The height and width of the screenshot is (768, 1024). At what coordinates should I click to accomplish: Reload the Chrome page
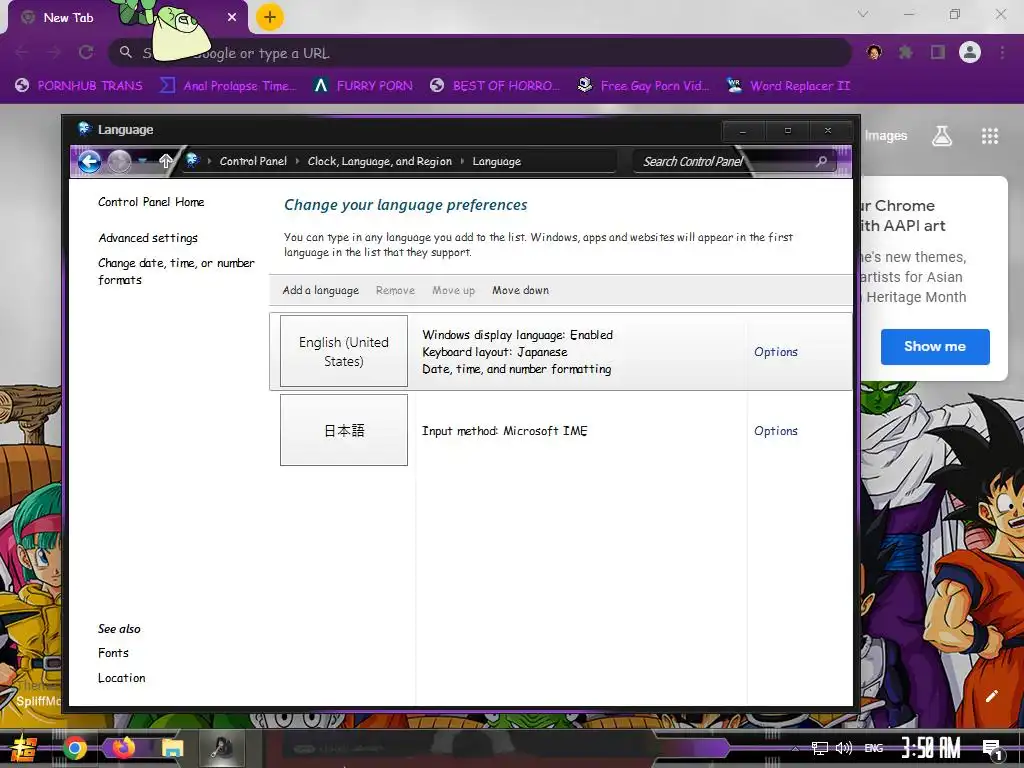pyautogui.click(x=86, y=52)
